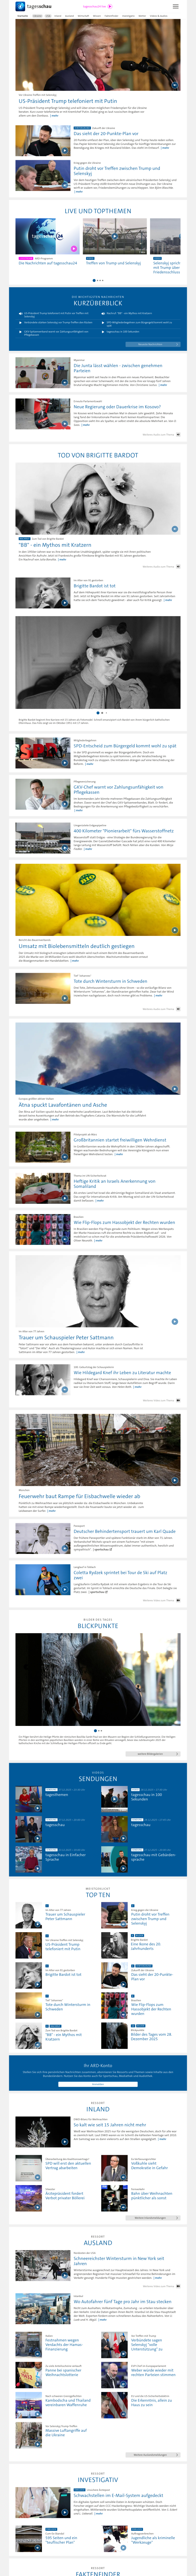Screen dimensions: 196x2576
Task: Open article Tote durch Wintersturm in Schweden
Action: (x=110, y=981)
